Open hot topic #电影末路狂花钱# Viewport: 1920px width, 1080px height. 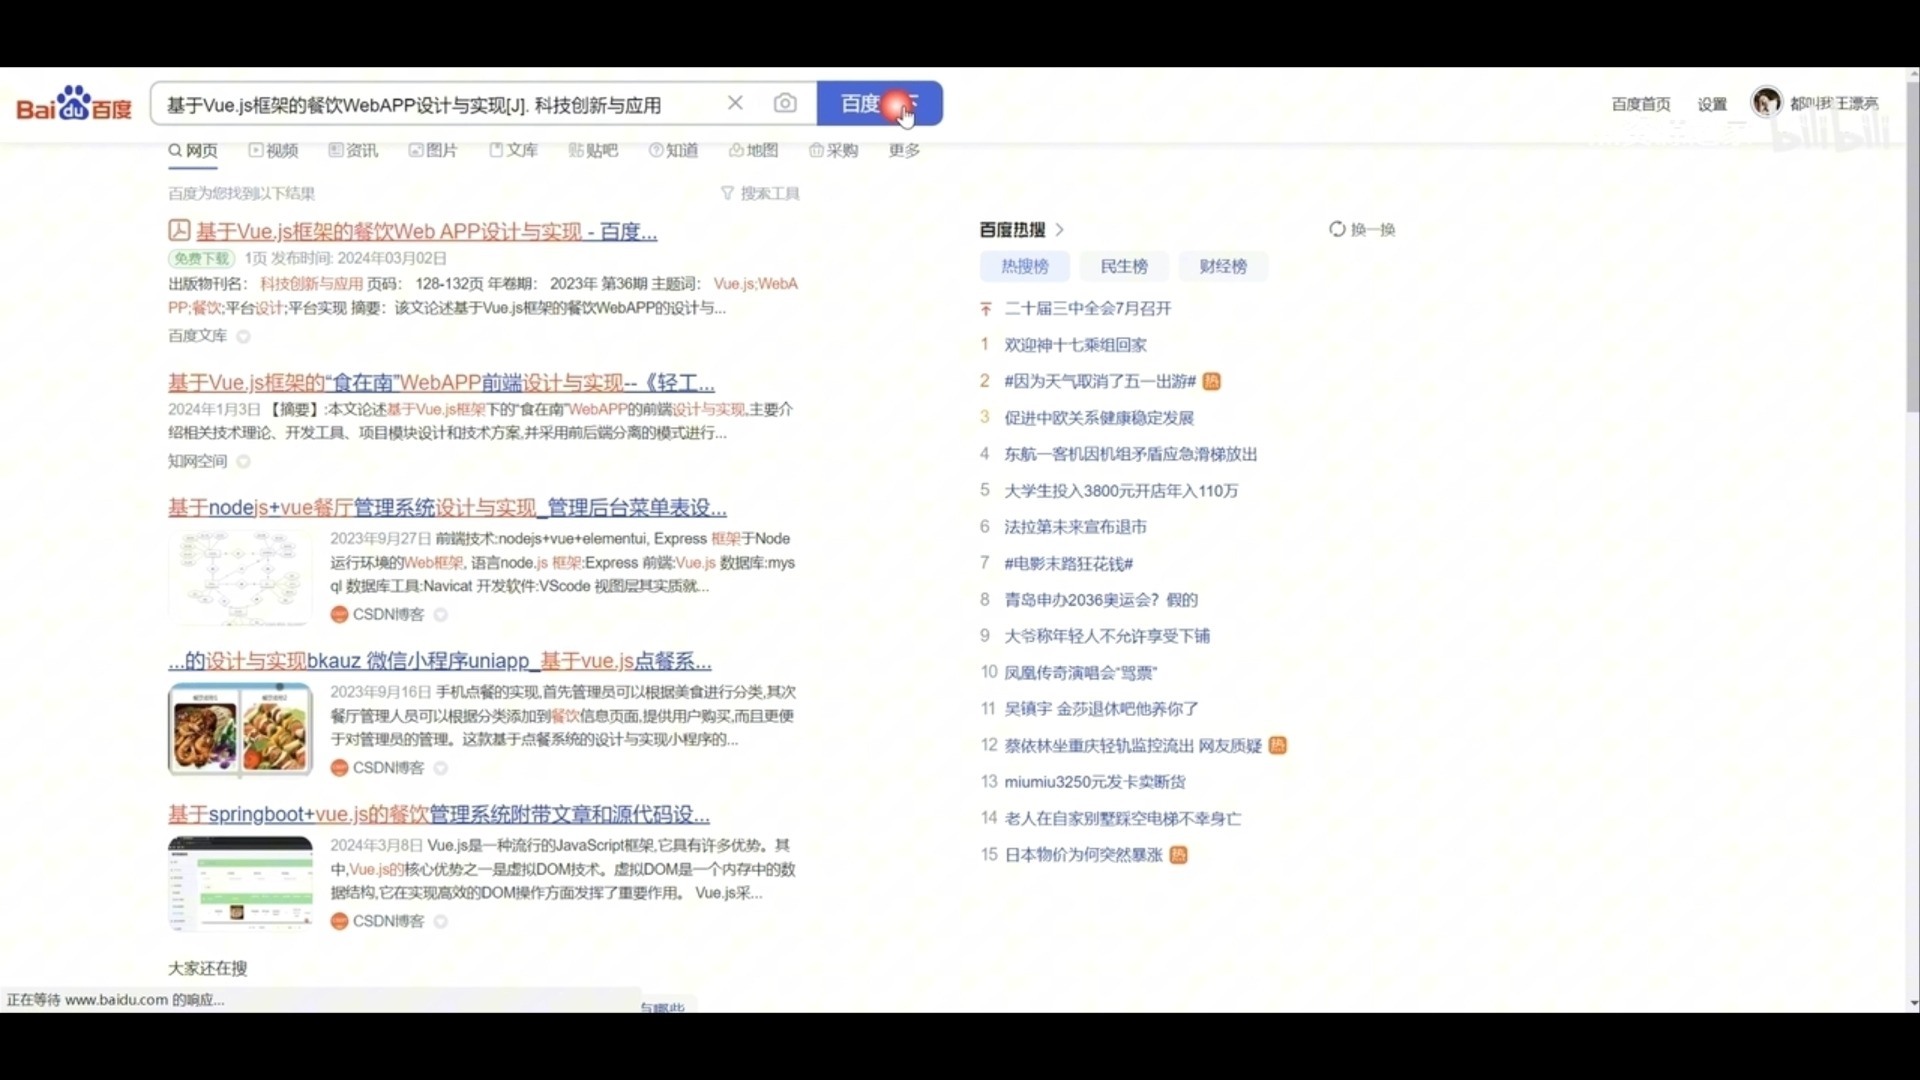1069,564
